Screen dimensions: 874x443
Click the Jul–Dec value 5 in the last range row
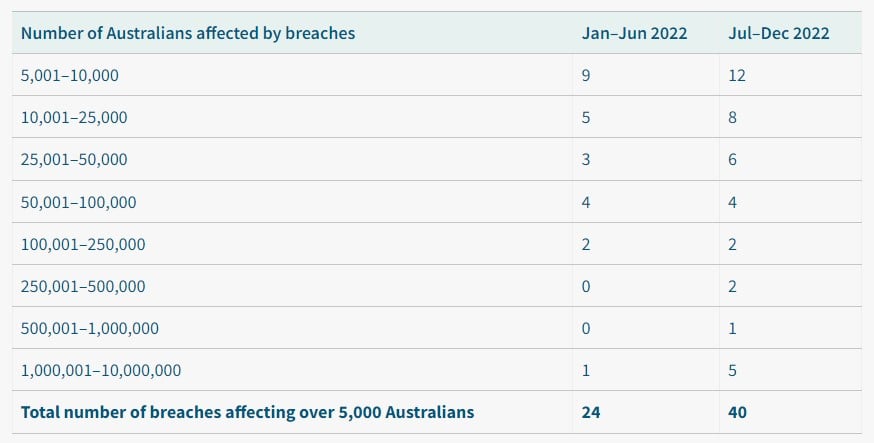[732, 370]
